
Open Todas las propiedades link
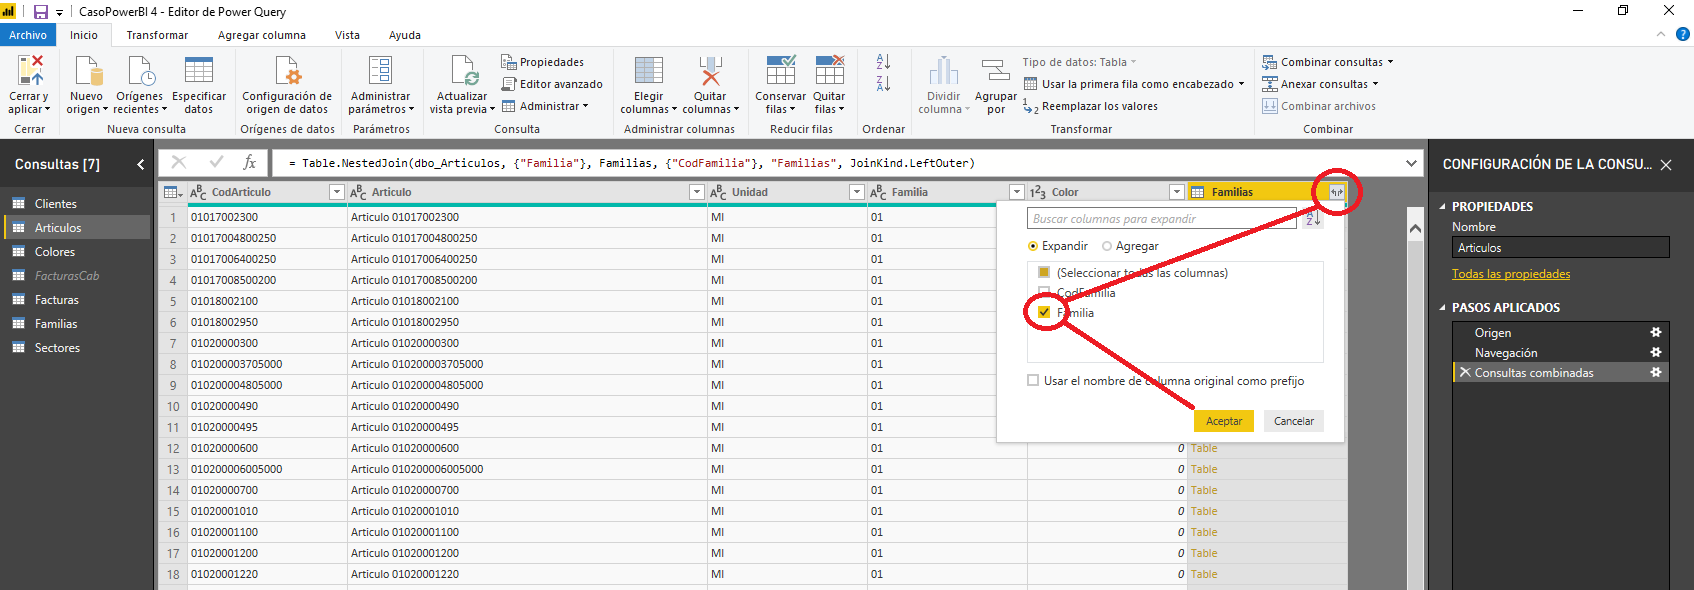point(1511,274)
